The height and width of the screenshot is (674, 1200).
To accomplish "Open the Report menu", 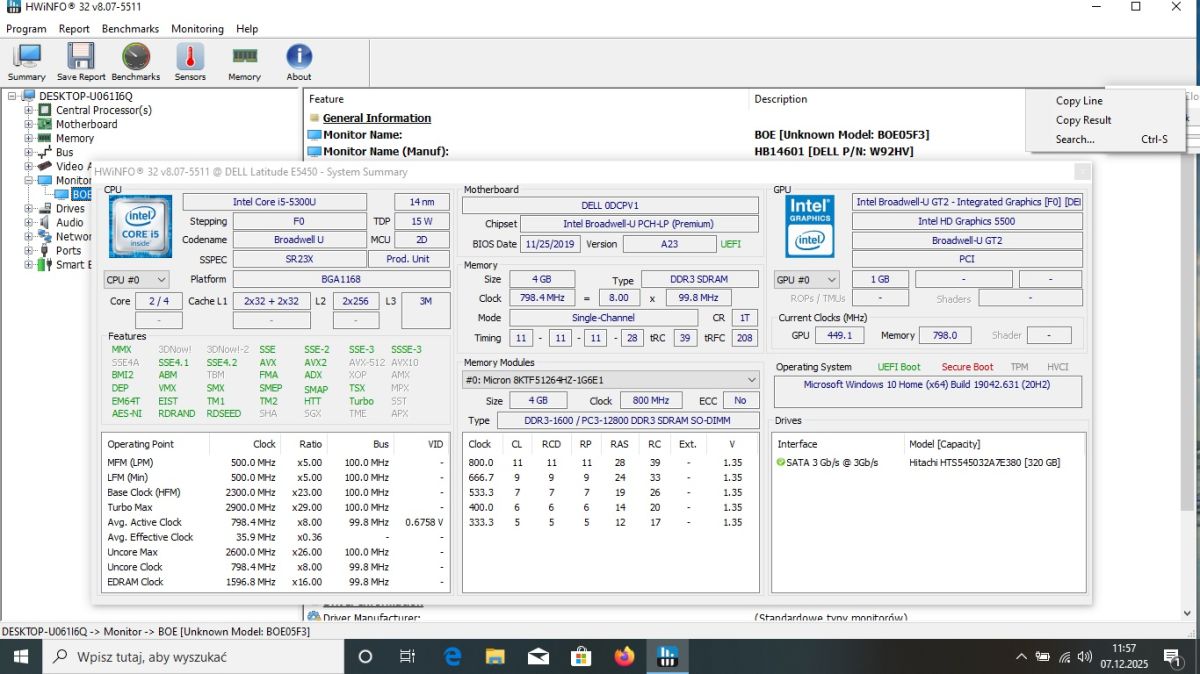I will 74,29.
